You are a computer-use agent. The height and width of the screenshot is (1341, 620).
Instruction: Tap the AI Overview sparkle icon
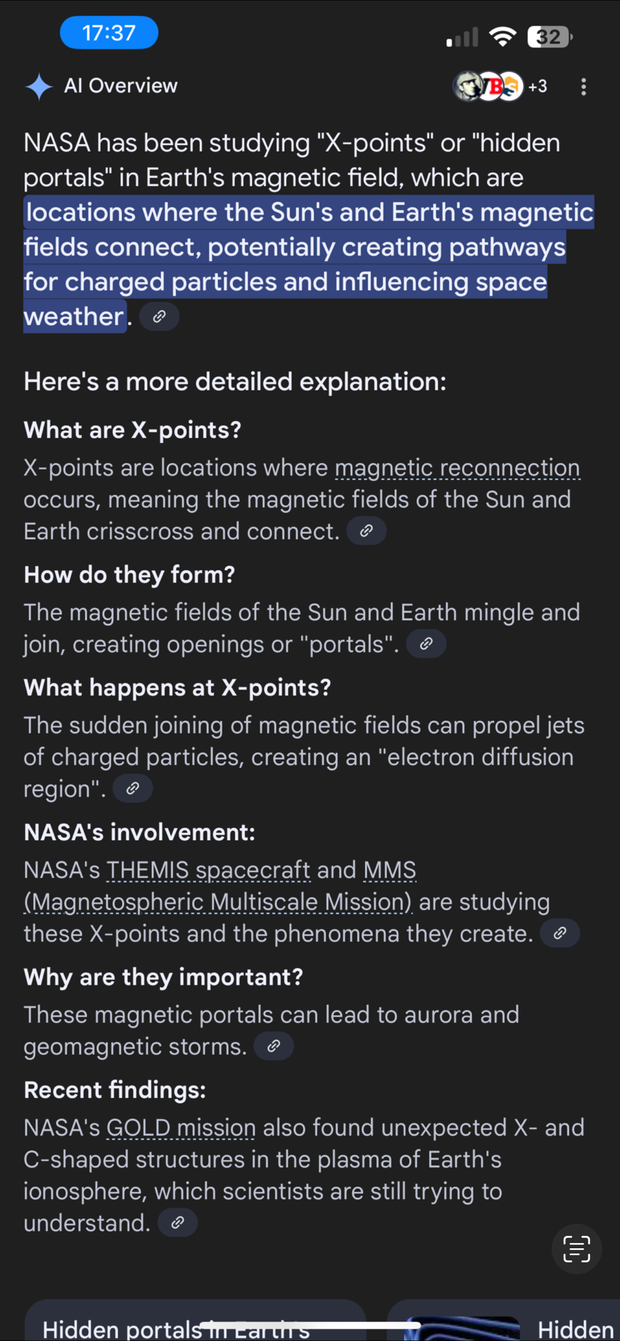coord(39,87)
